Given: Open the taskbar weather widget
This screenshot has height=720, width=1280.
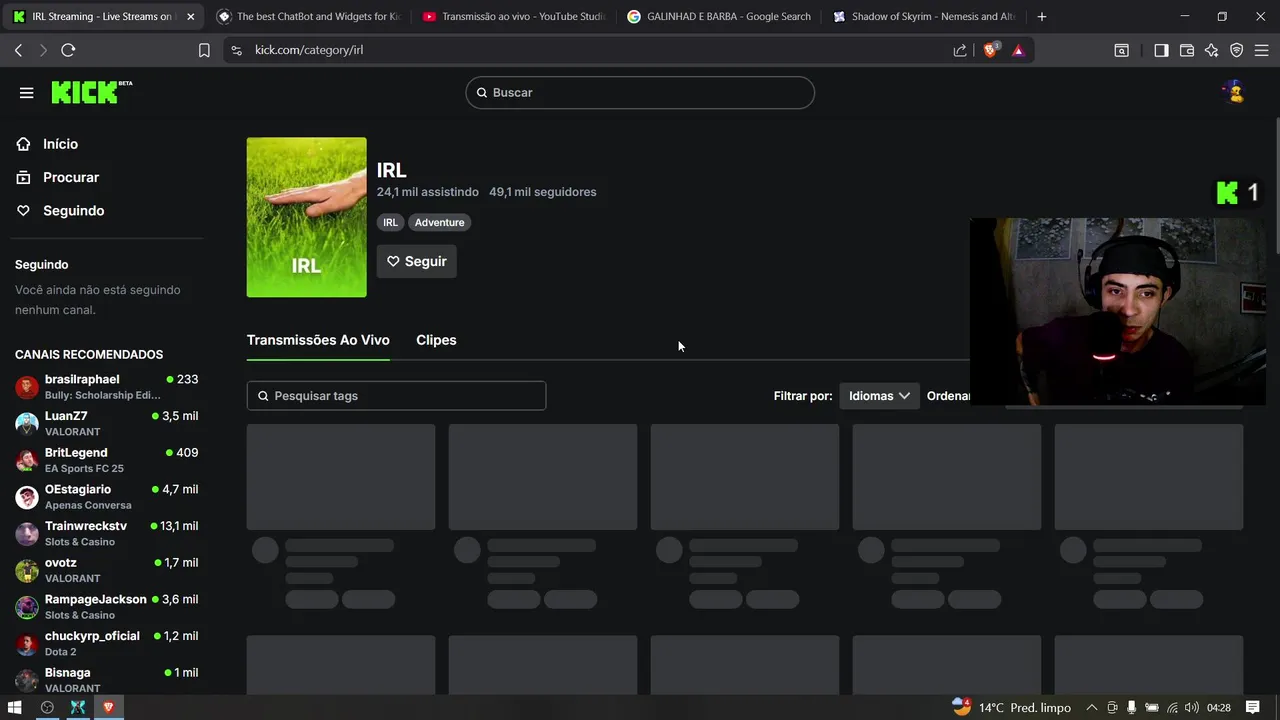Looking at the screenshot, I should (x=1011, y=707).
